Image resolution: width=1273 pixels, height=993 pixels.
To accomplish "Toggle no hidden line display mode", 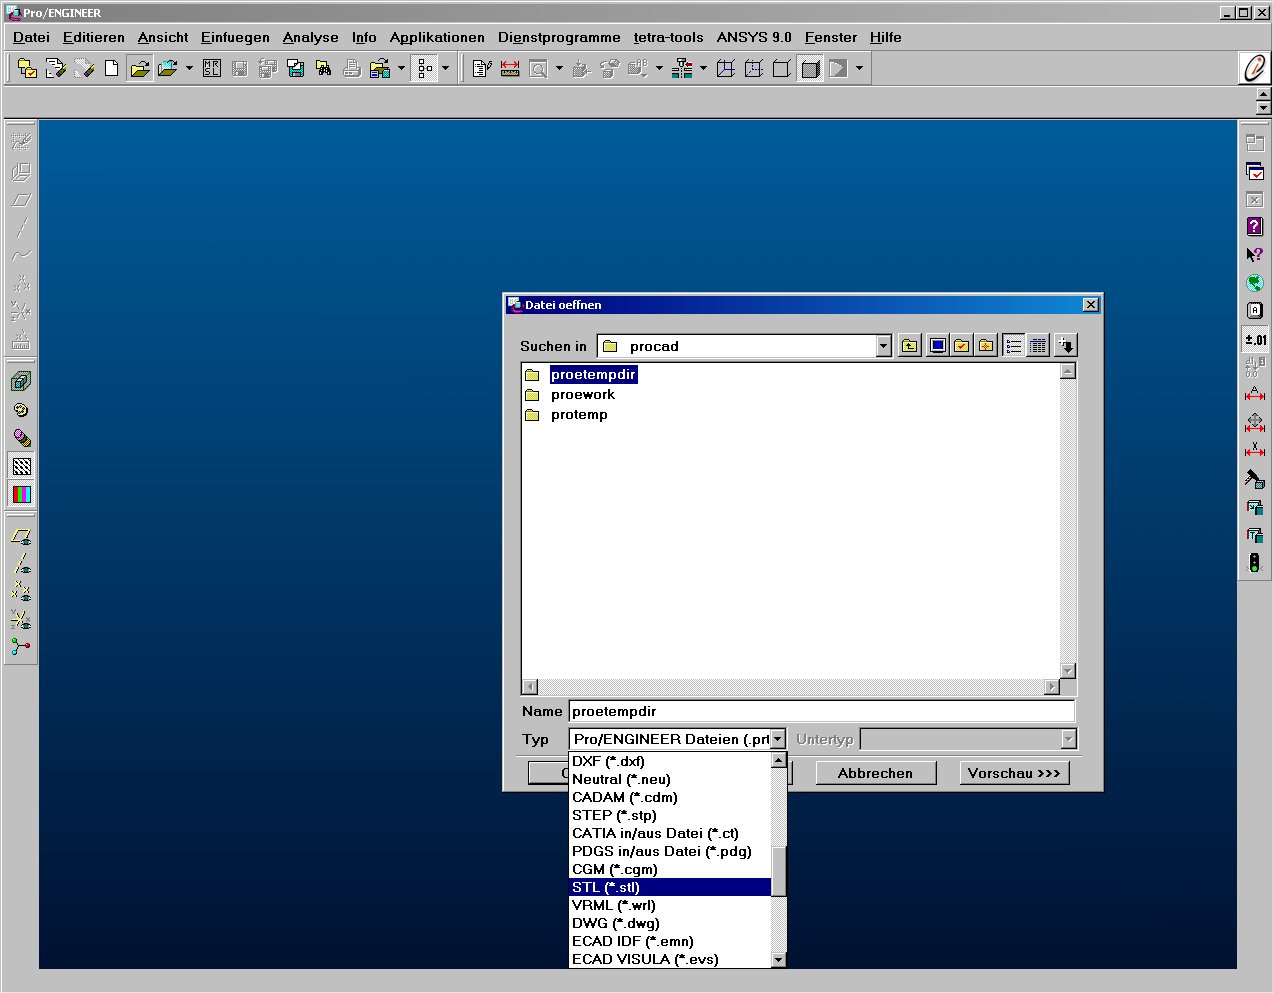I will (x=782, y=69).
